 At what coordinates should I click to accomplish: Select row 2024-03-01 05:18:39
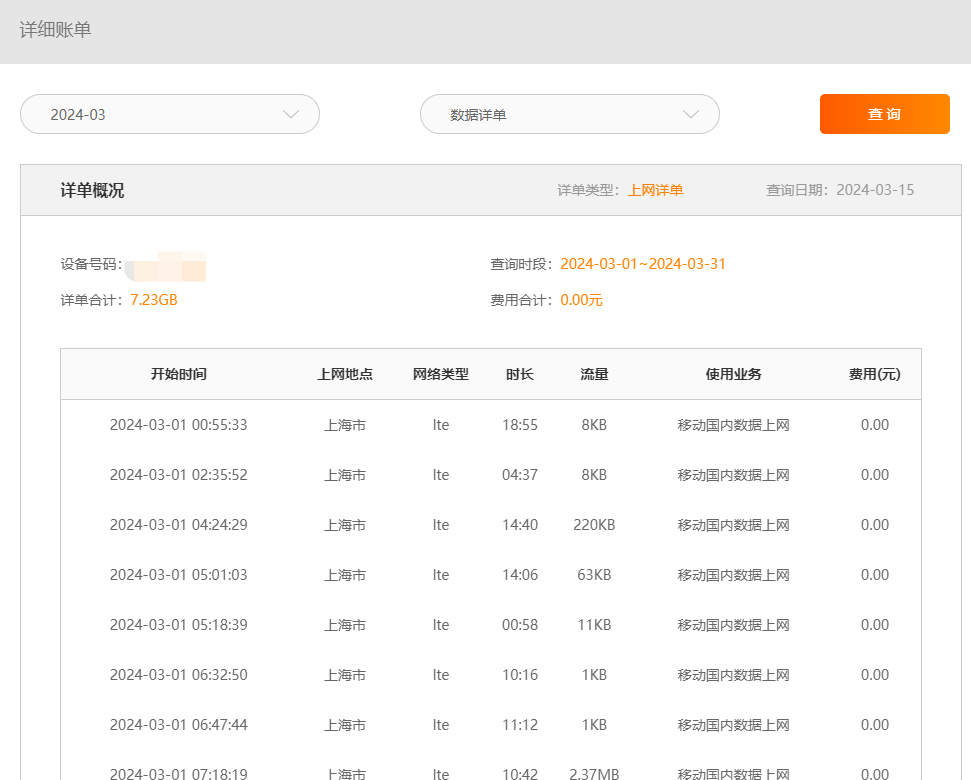coord(490,625)
